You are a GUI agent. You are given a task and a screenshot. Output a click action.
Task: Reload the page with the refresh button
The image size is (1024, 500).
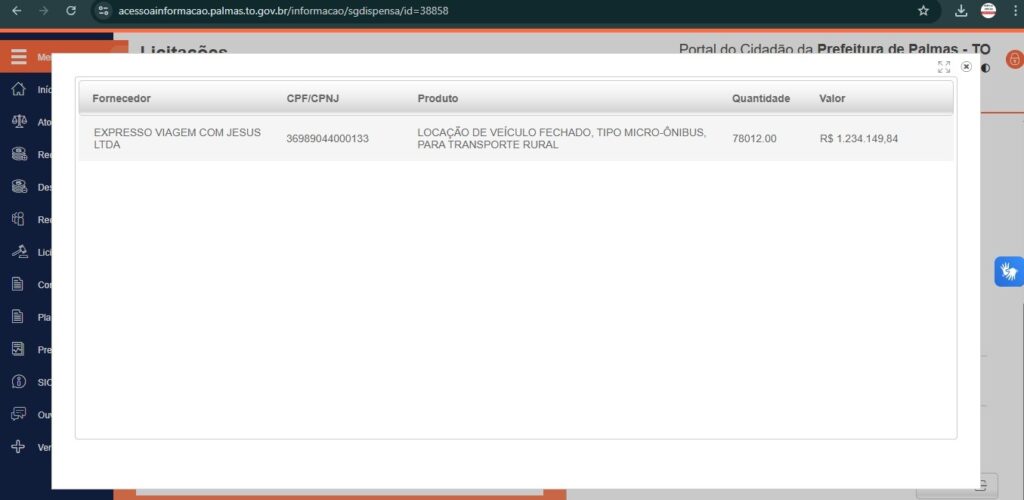[70, 10]
